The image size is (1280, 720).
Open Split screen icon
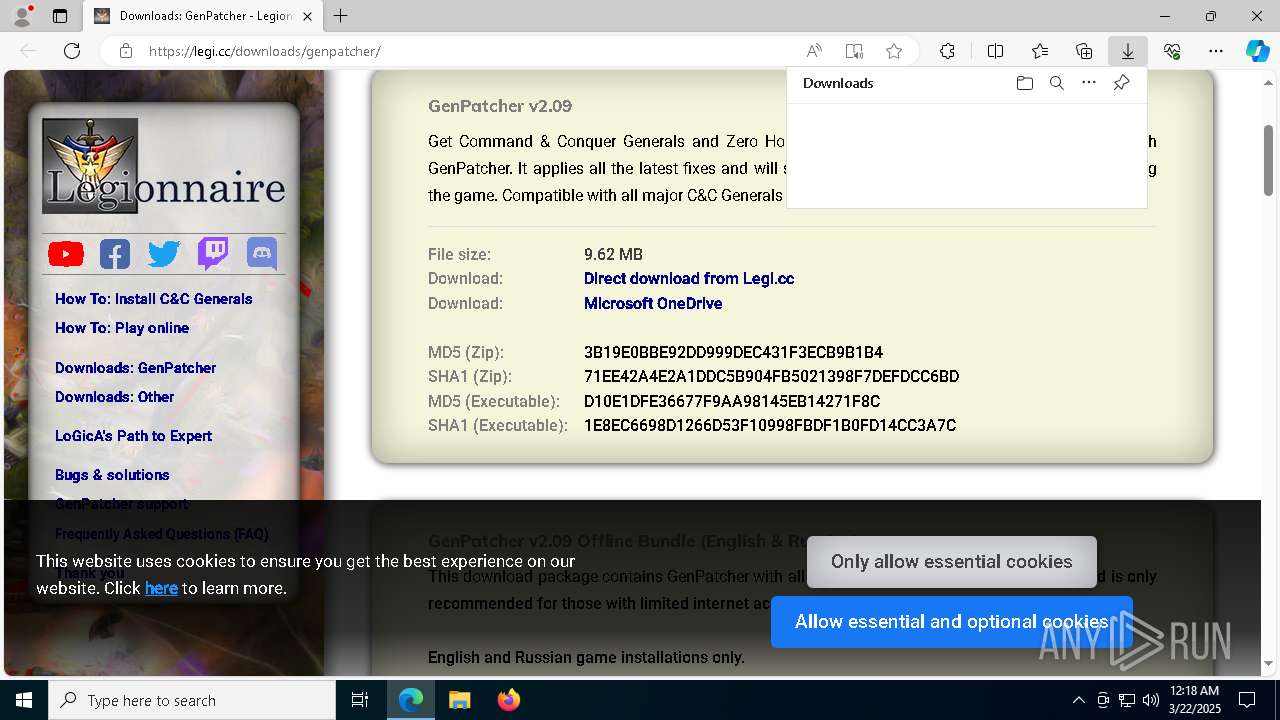(995, 51)
